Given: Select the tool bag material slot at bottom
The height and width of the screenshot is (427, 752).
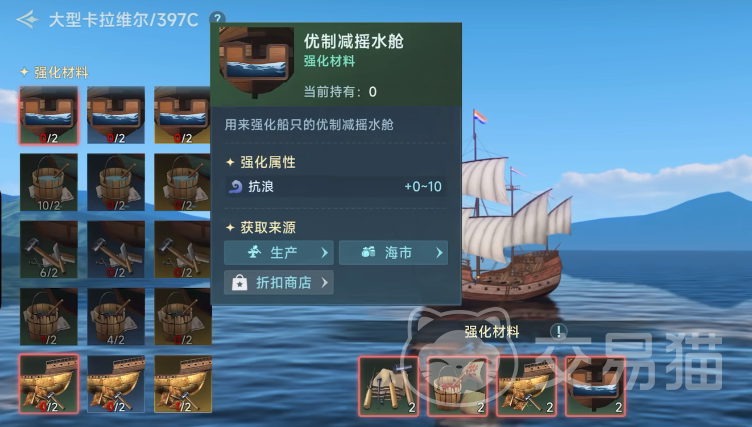Looking at the screenshot, I should coord(388,386).
